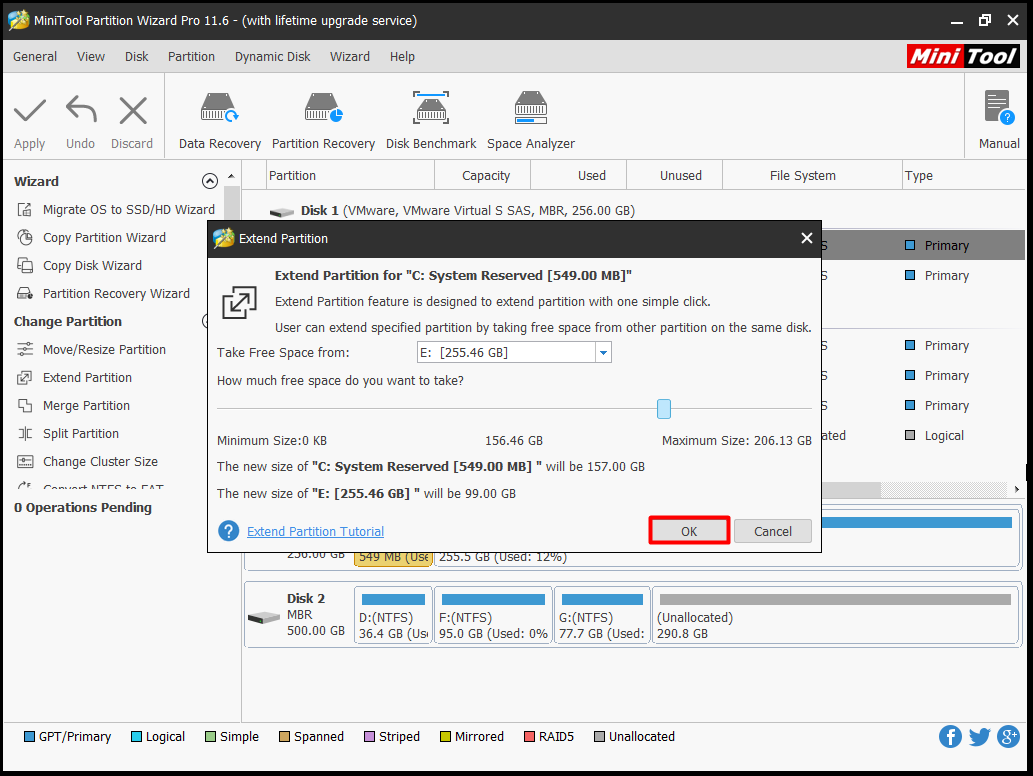Click the Apply checkmark icon
Image resolution: width=1033 pixels, height=776 pixels.
pos(30,110)
